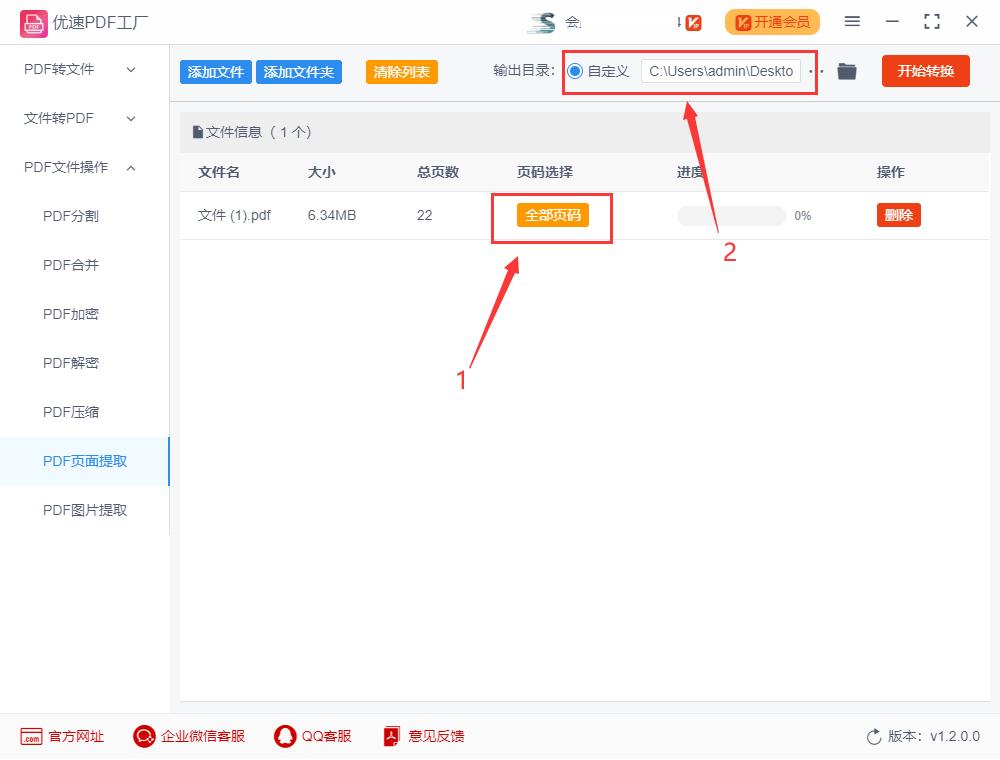Open the 官方网址 link text
1000x760 pixels.
(76, 736)
